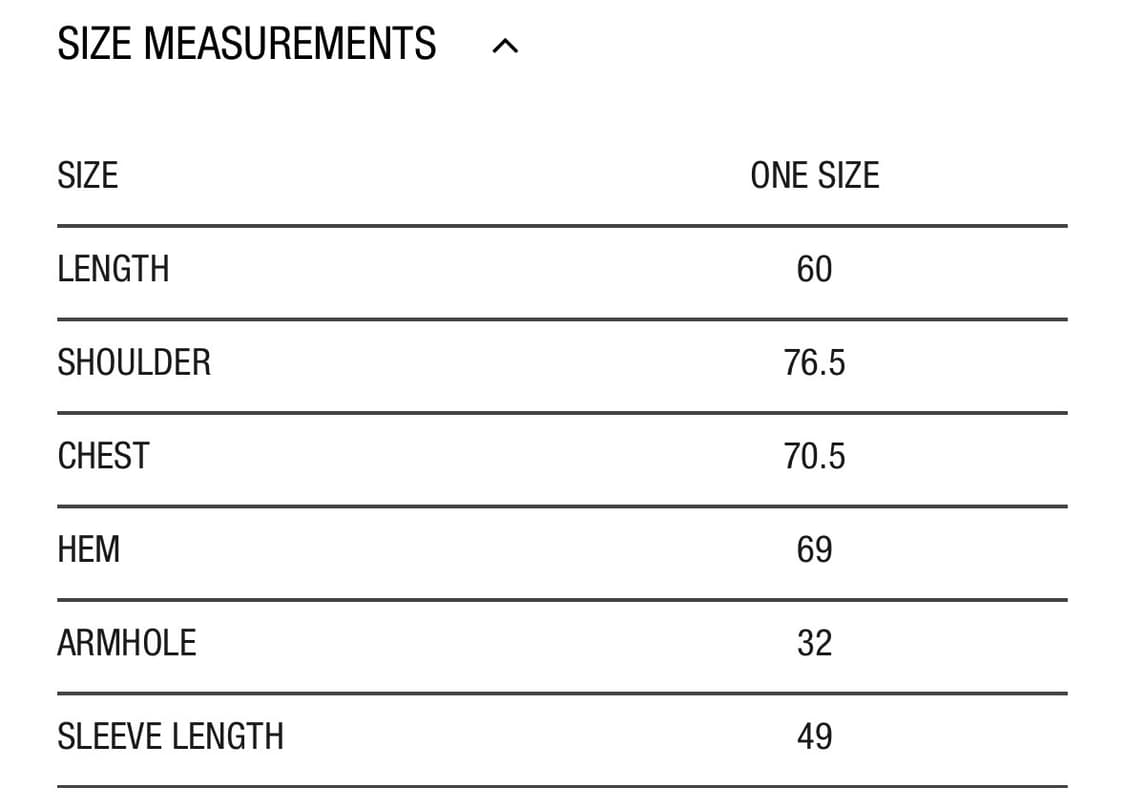
Task: Select the ARMHOLE row label
Action: [127, 642]
